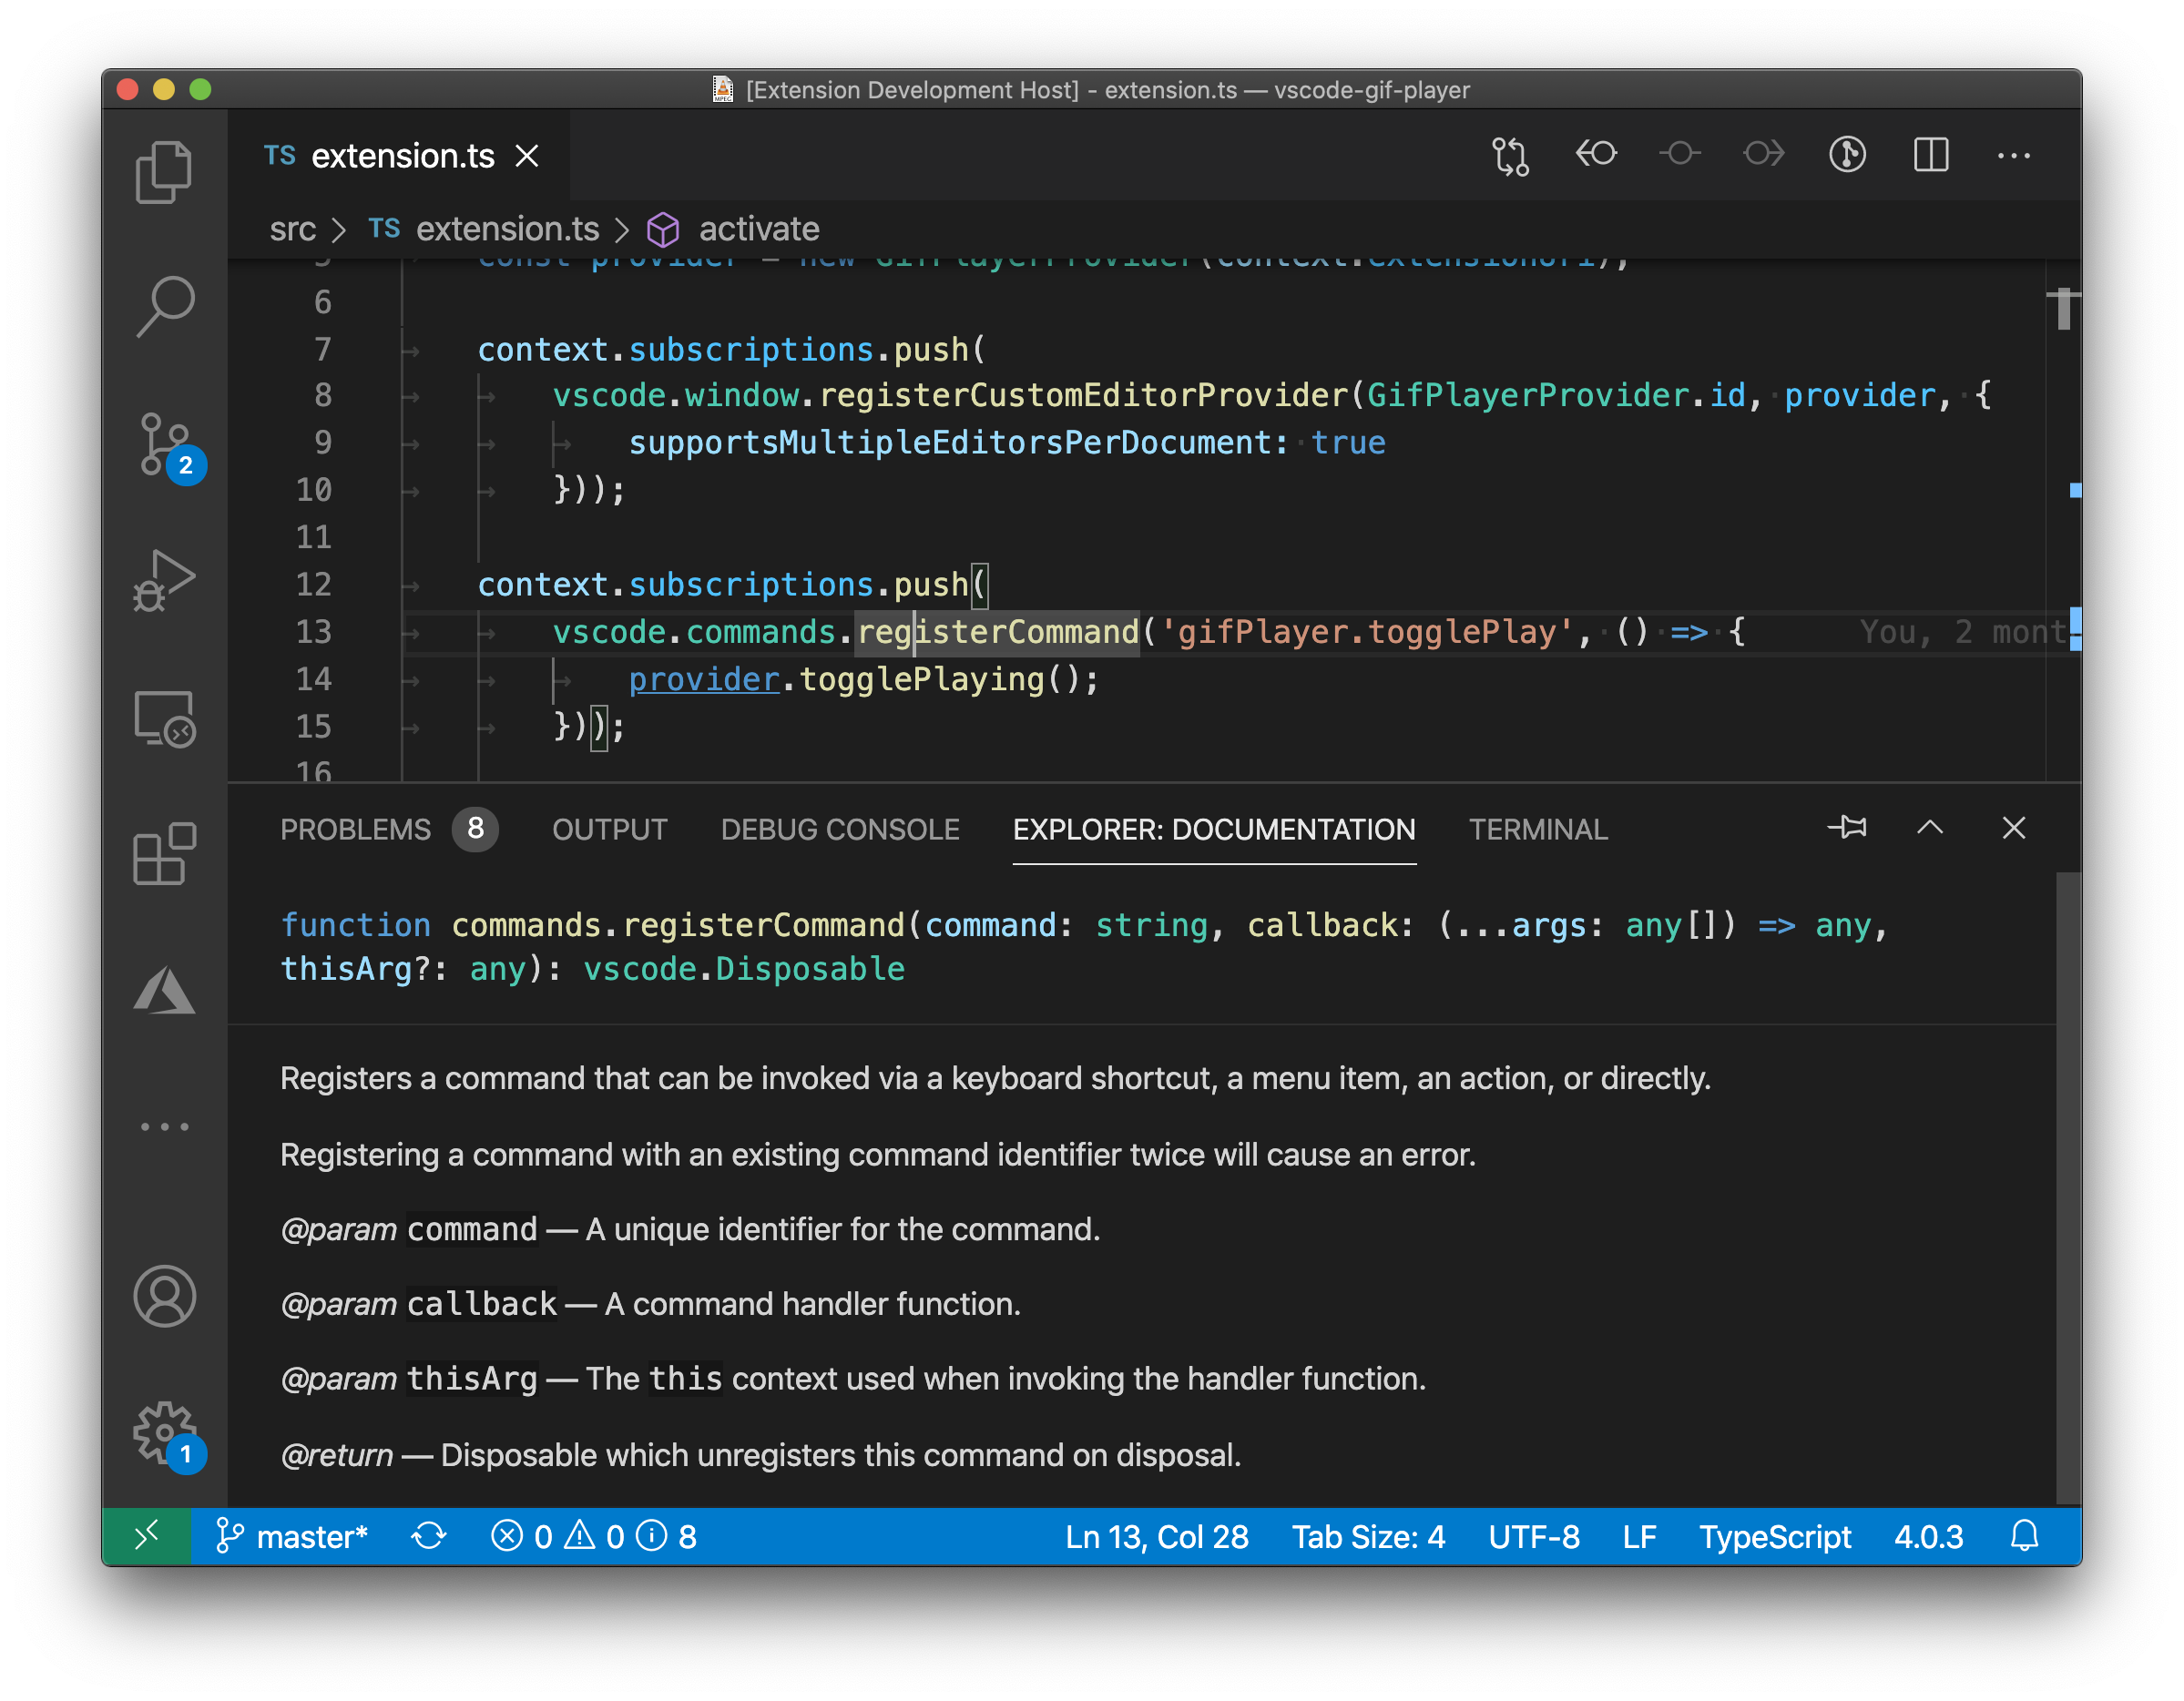Click the notifications bell icon in status bar
The width and height of the screenshot is (2184, 1701).
pyautogui.click(x=2023, y=1536)
